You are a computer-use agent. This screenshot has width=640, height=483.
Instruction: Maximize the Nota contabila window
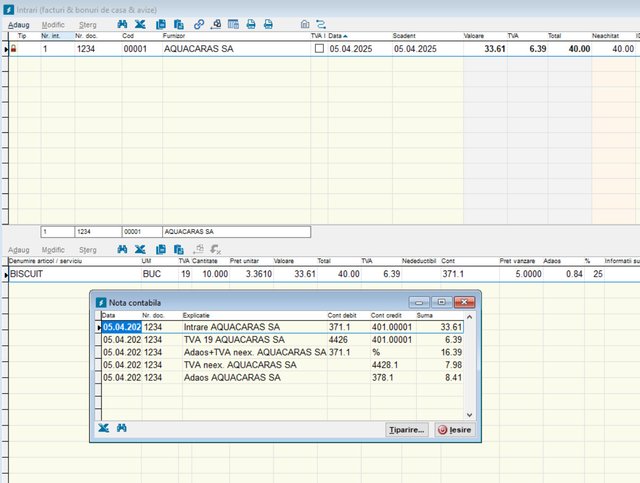(441, 302)
